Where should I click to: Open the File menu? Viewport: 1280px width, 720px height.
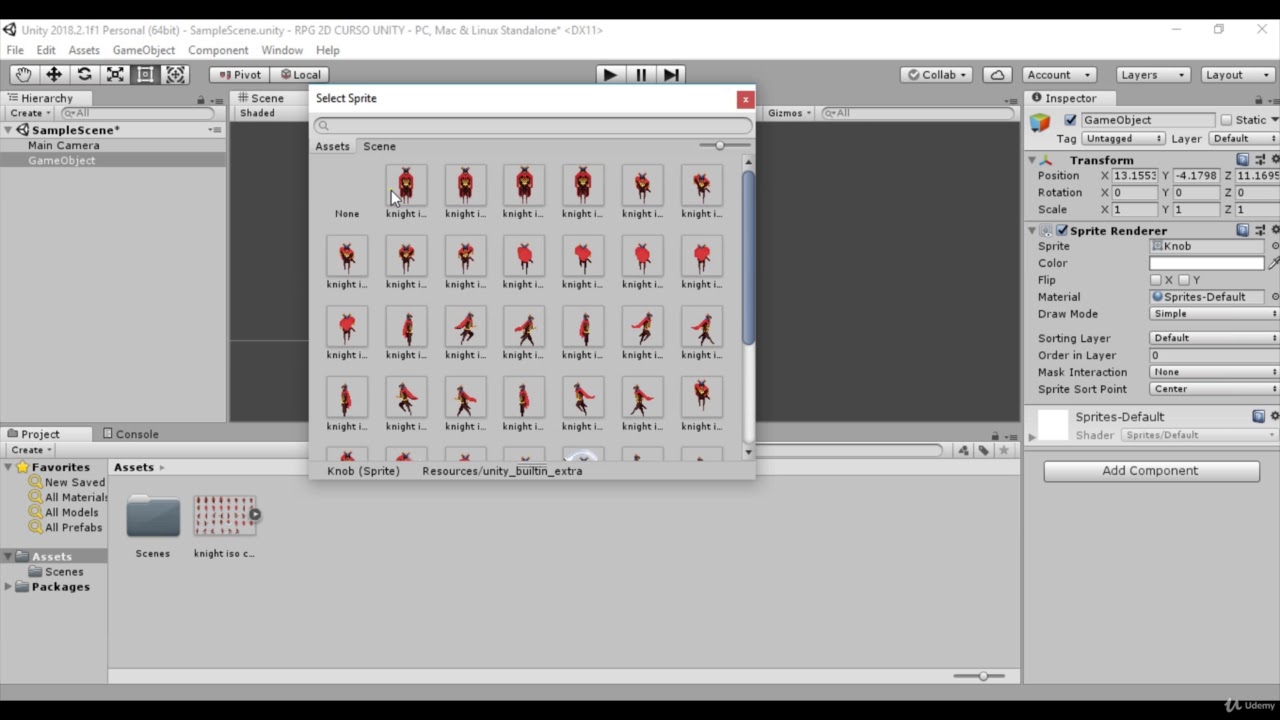tap(15, 50)
